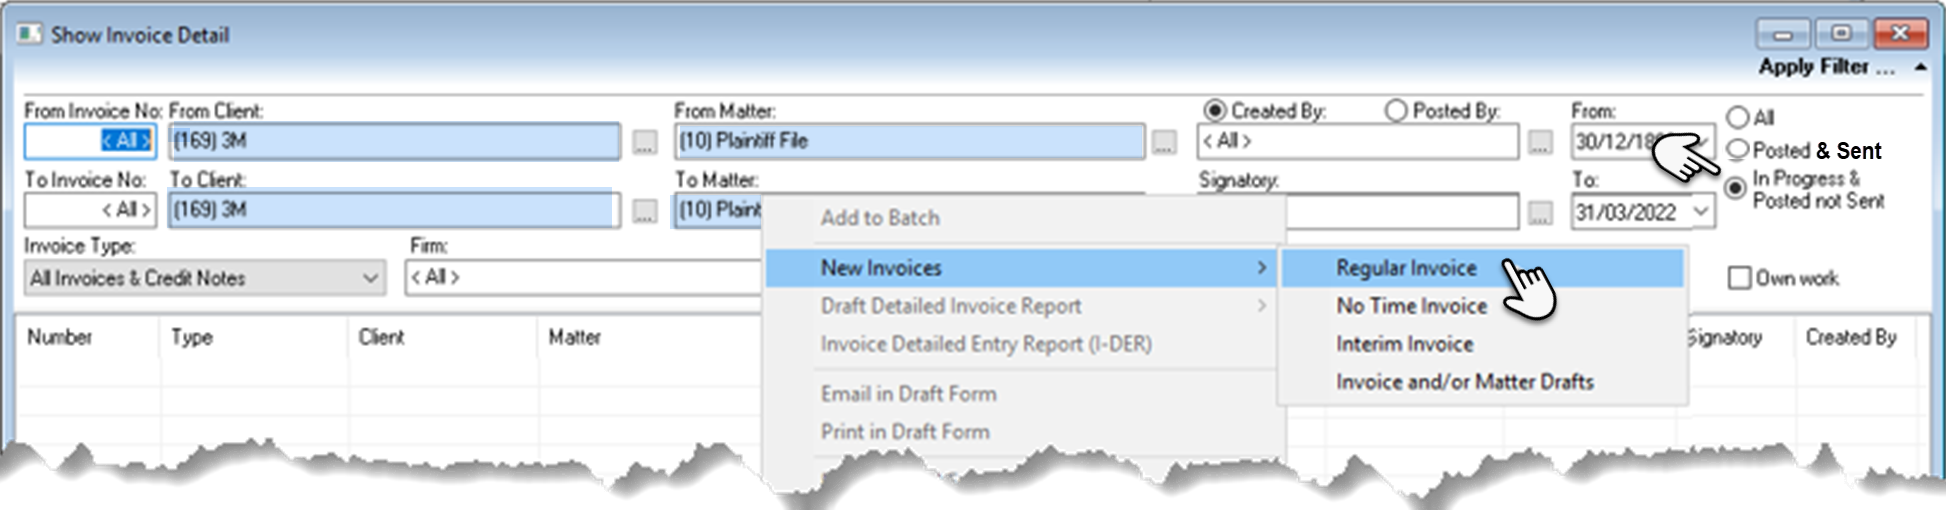The image size is (1946, 511).
Task: Select the Posted By radio button
Action: pyautogui.click(x=1396, y=110)
